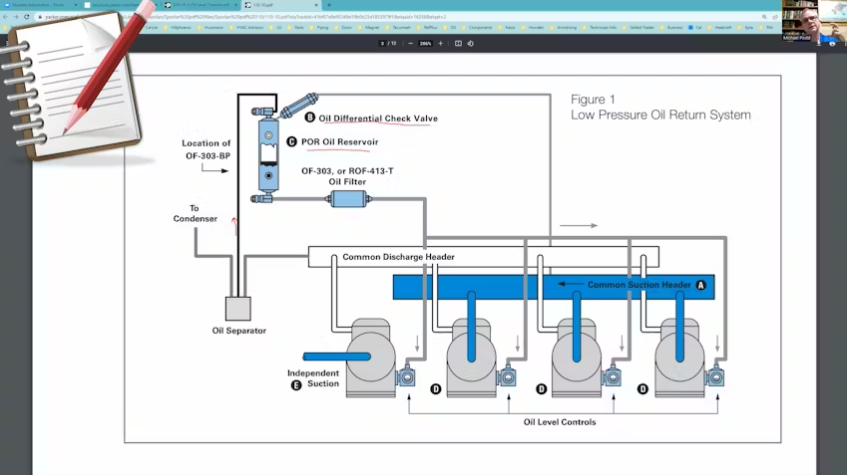Click the PDF zoom percentage field
847x475 pixels.
[426, 43]
